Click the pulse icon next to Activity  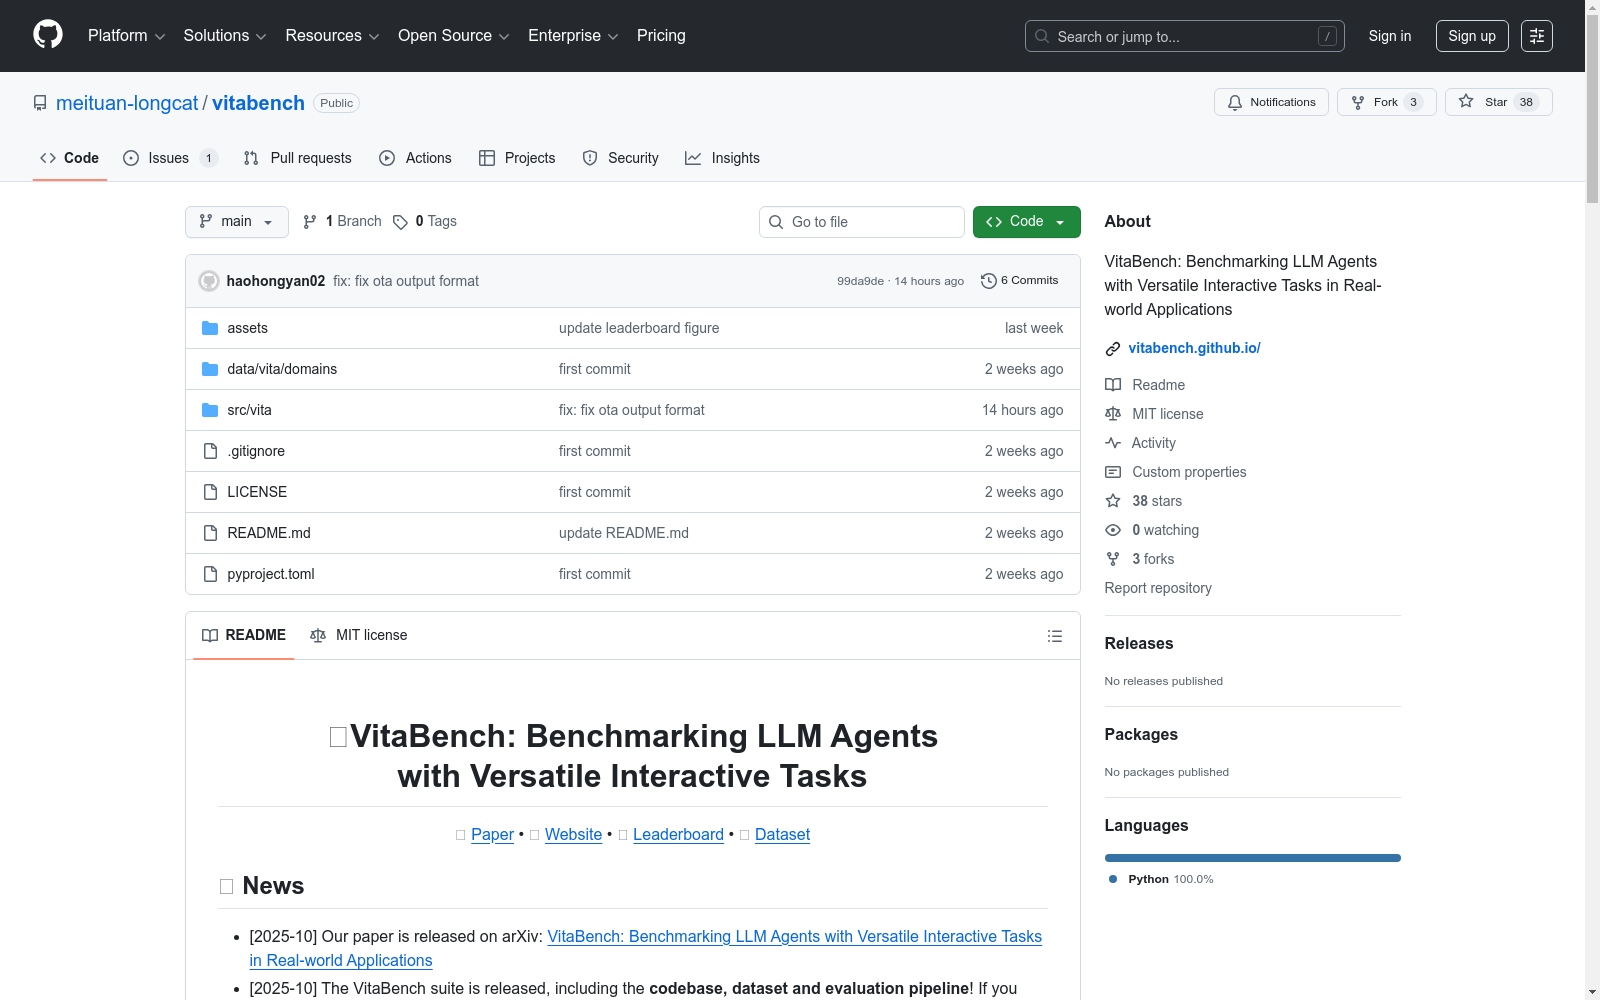coord(1113,443)
